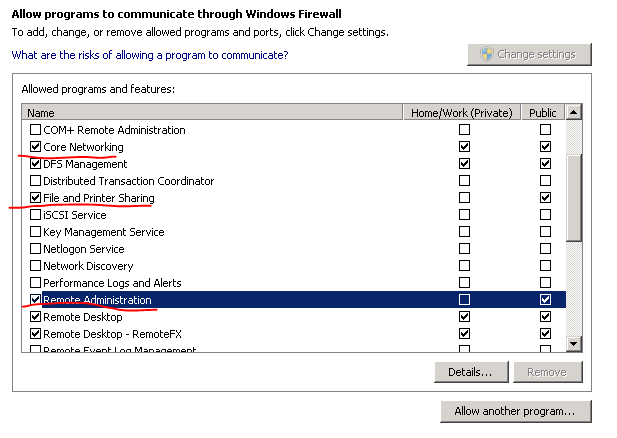The height and width of the screenshot is (438, 617).
Task: Click the list scrollbar up arrow
Action: [x=574, y=113]
